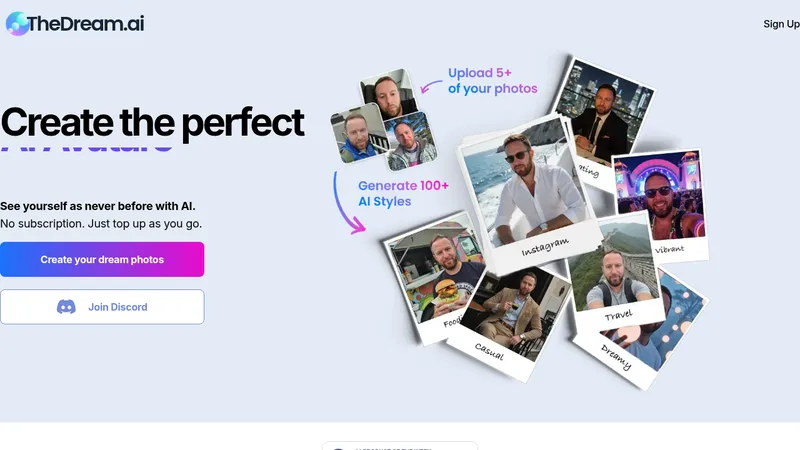Select the Travel style polaroid photo
The image size is (800, 450).
pos(615,270)
